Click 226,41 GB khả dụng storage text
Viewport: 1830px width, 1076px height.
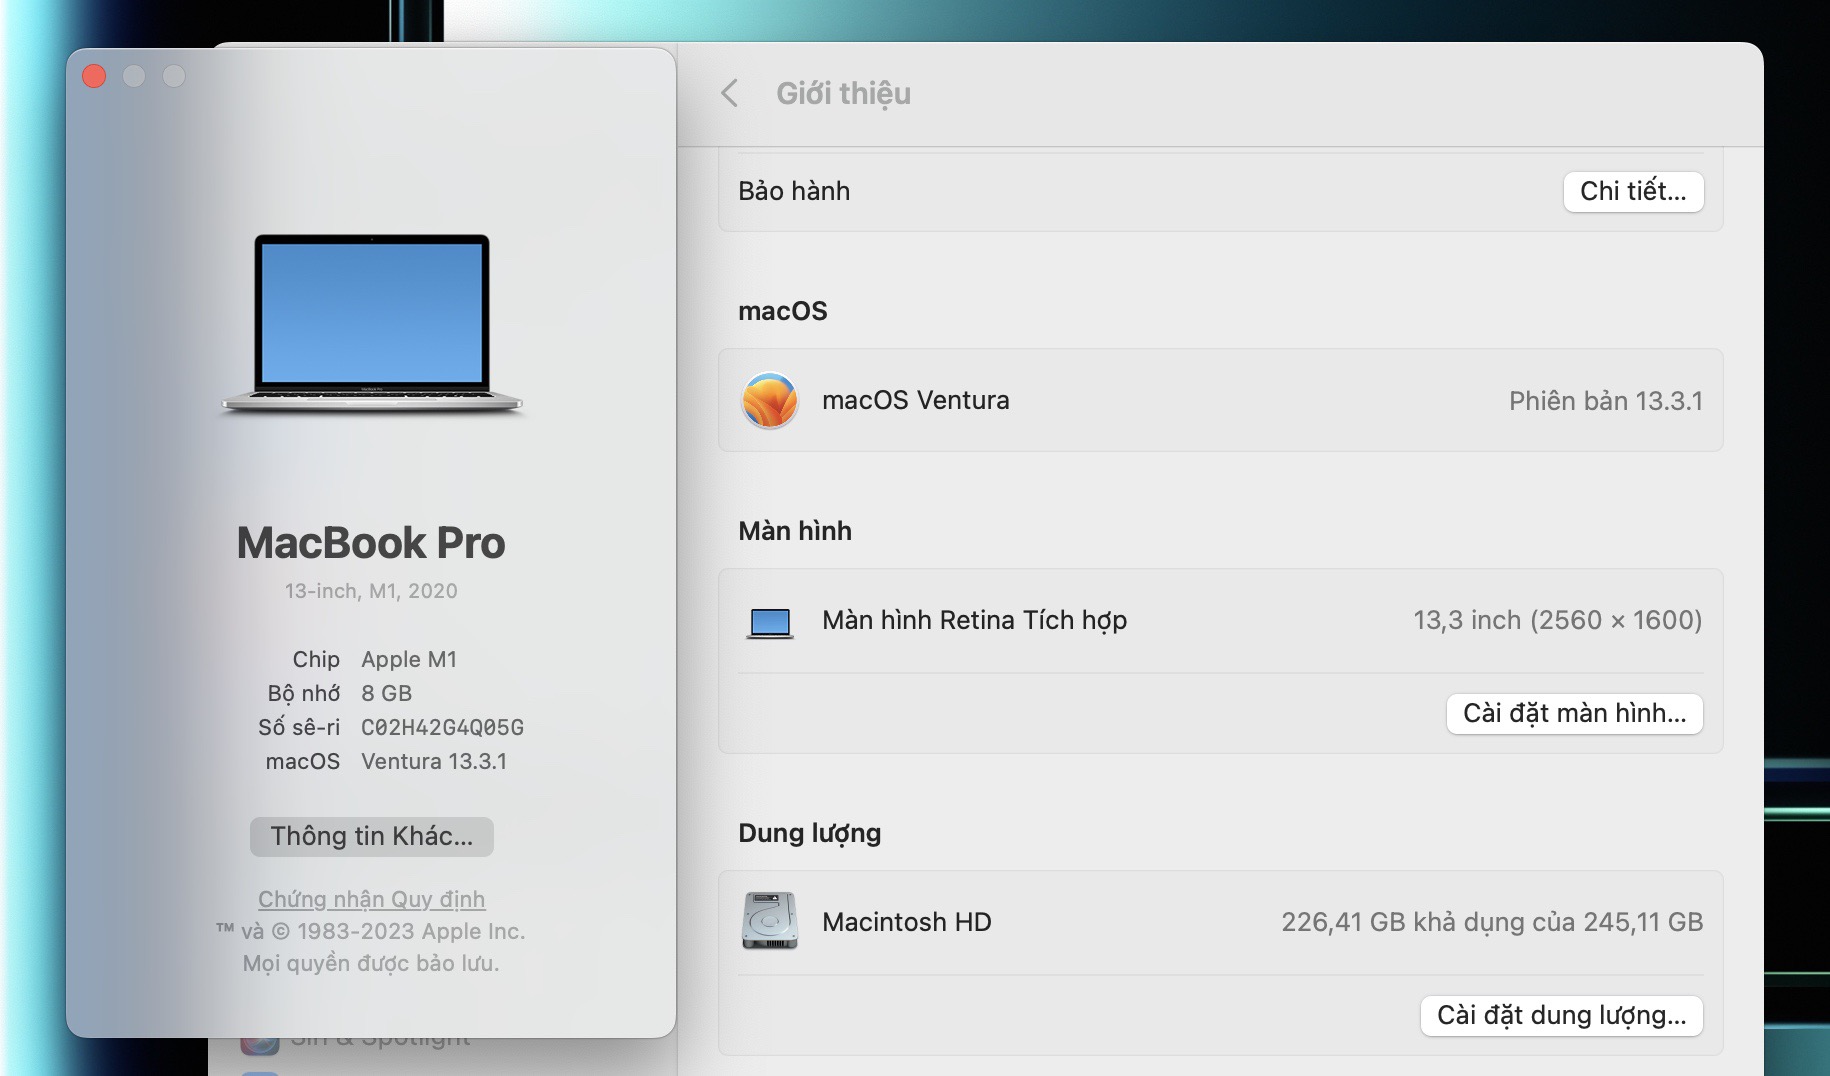point(1492,922)
